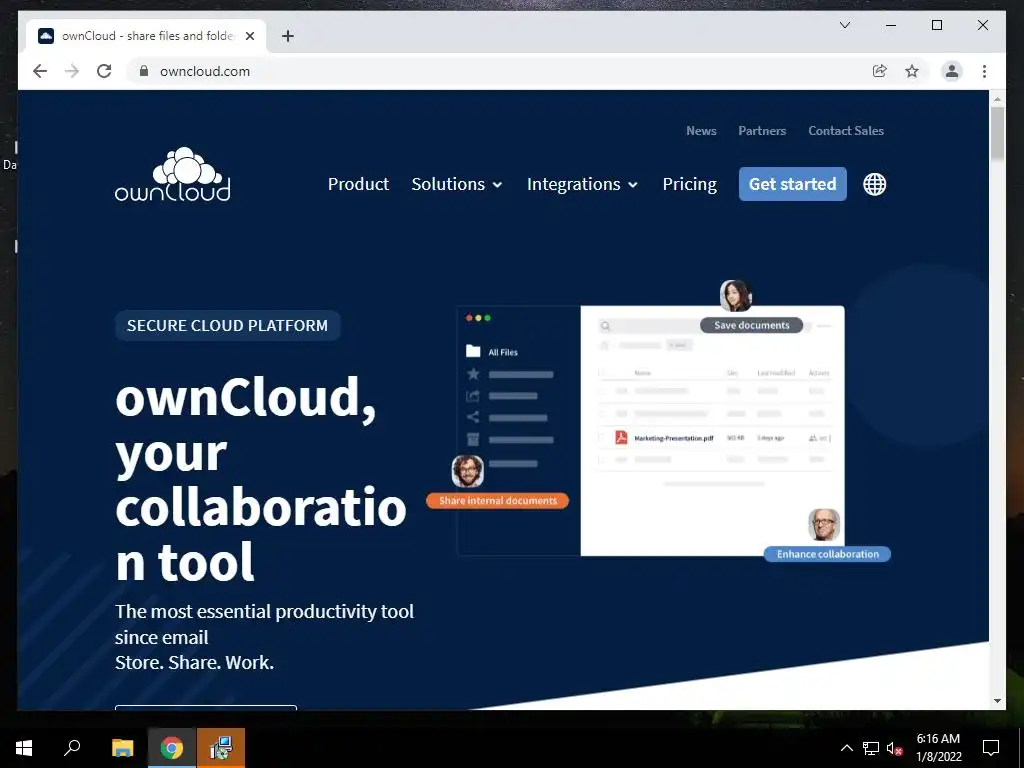Share this page icon in address bar

tap(880, 71)
